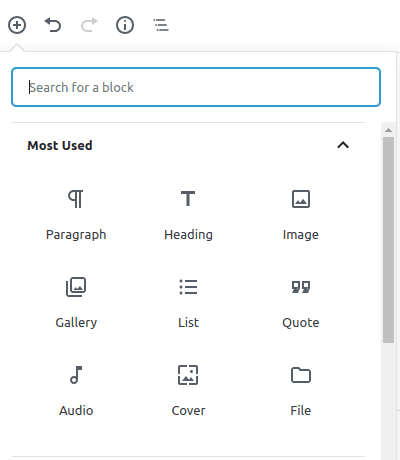Focus the Search for a block field

[196, 87]
